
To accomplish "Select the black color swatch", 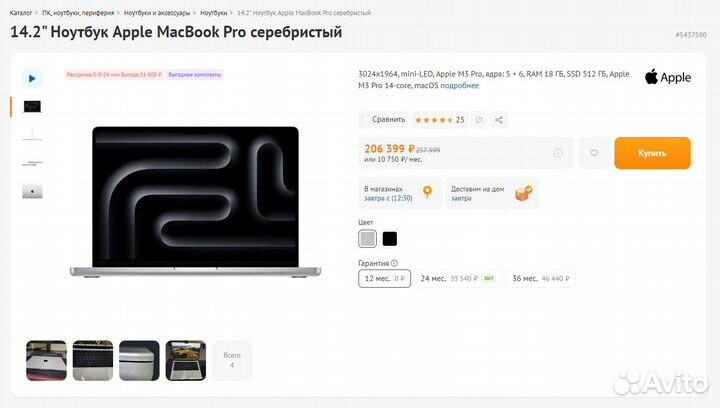I will (x=390, y=239).
